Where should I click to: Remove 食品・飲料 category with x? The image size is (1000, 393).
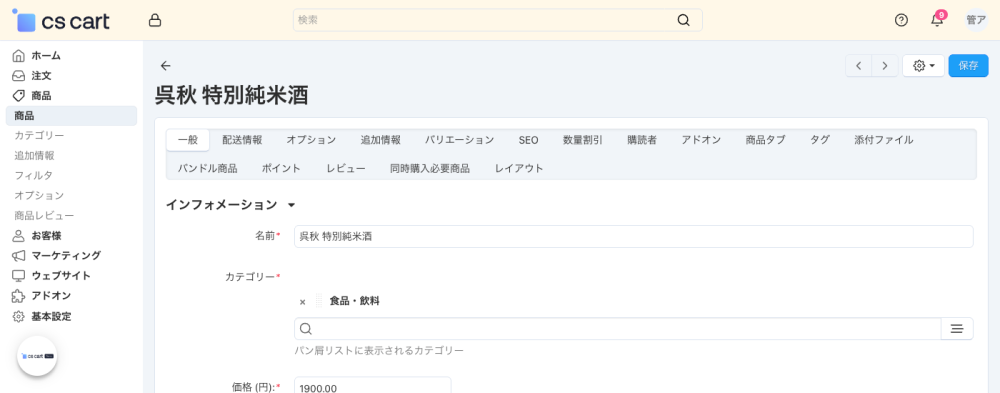pos(302,301)
